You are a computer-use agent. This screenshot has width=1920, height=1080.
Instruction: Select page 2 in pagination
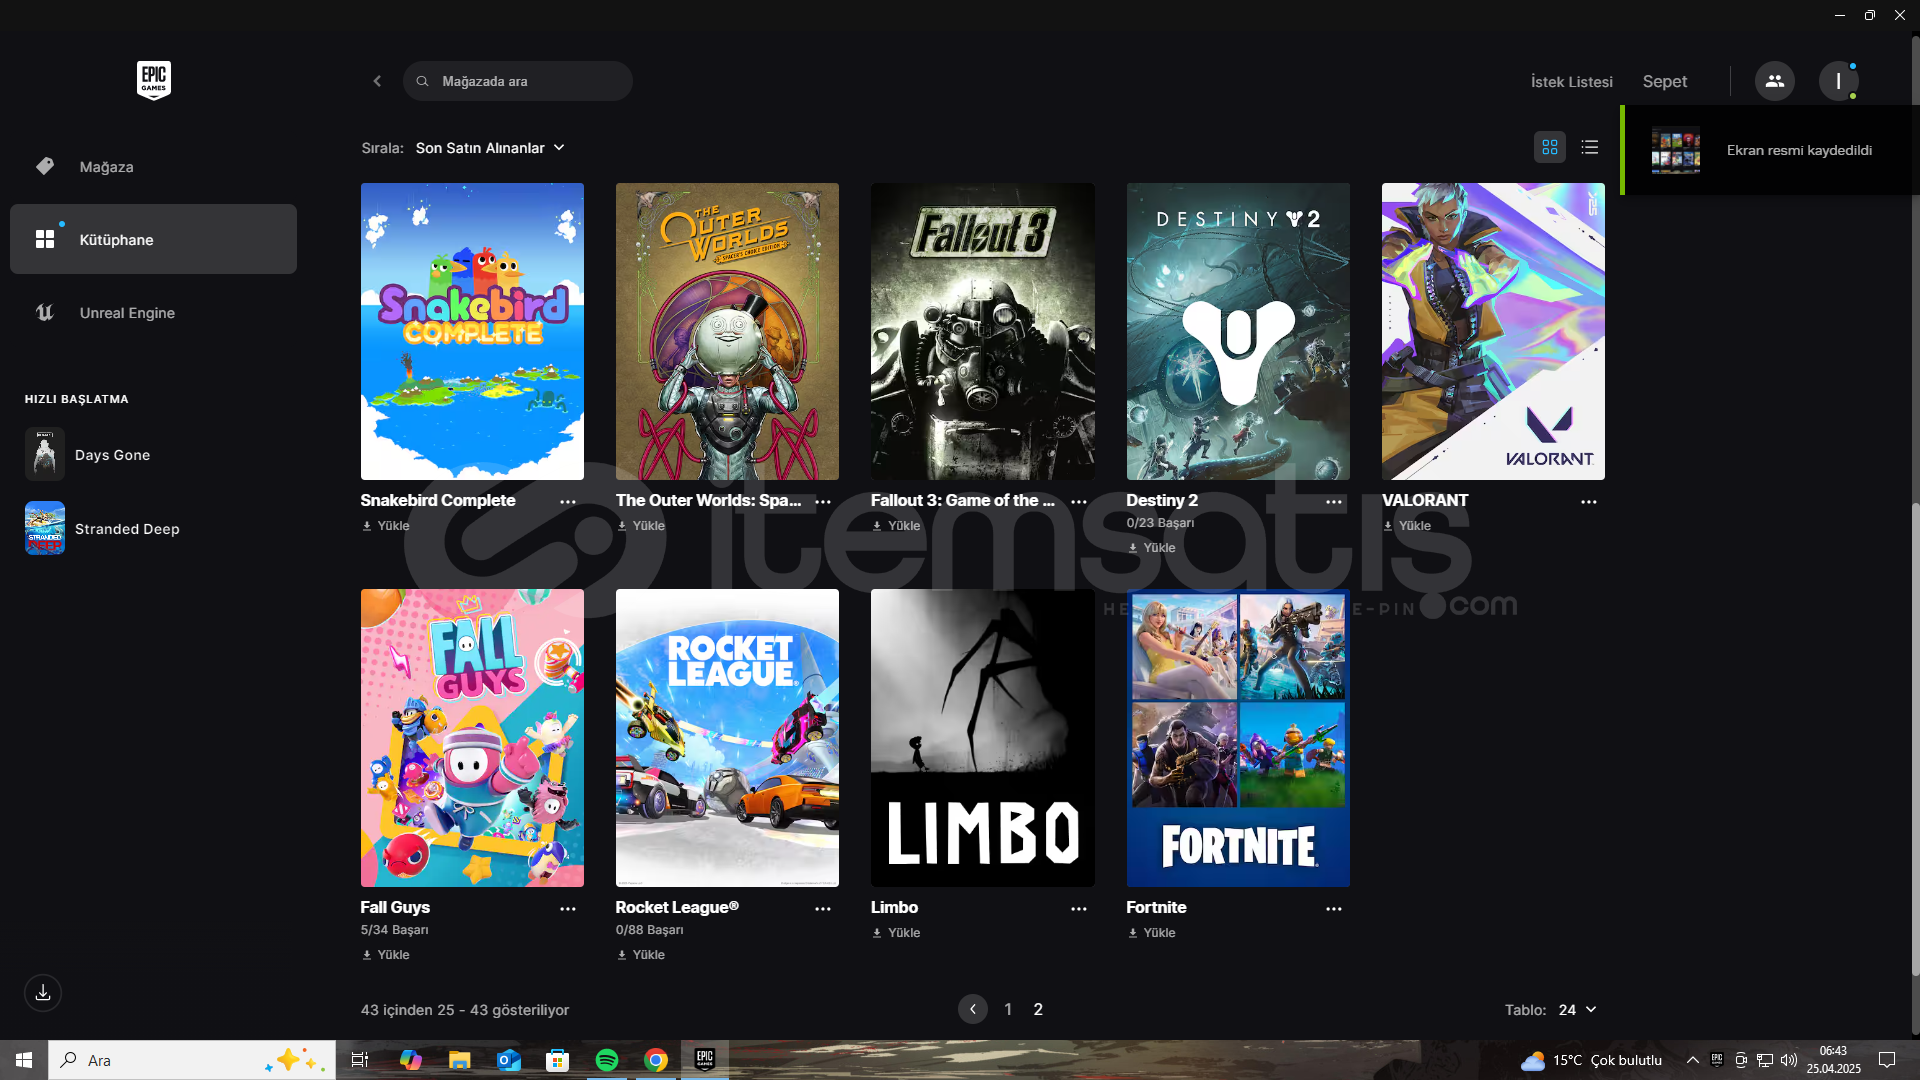click(1038, 1010)
